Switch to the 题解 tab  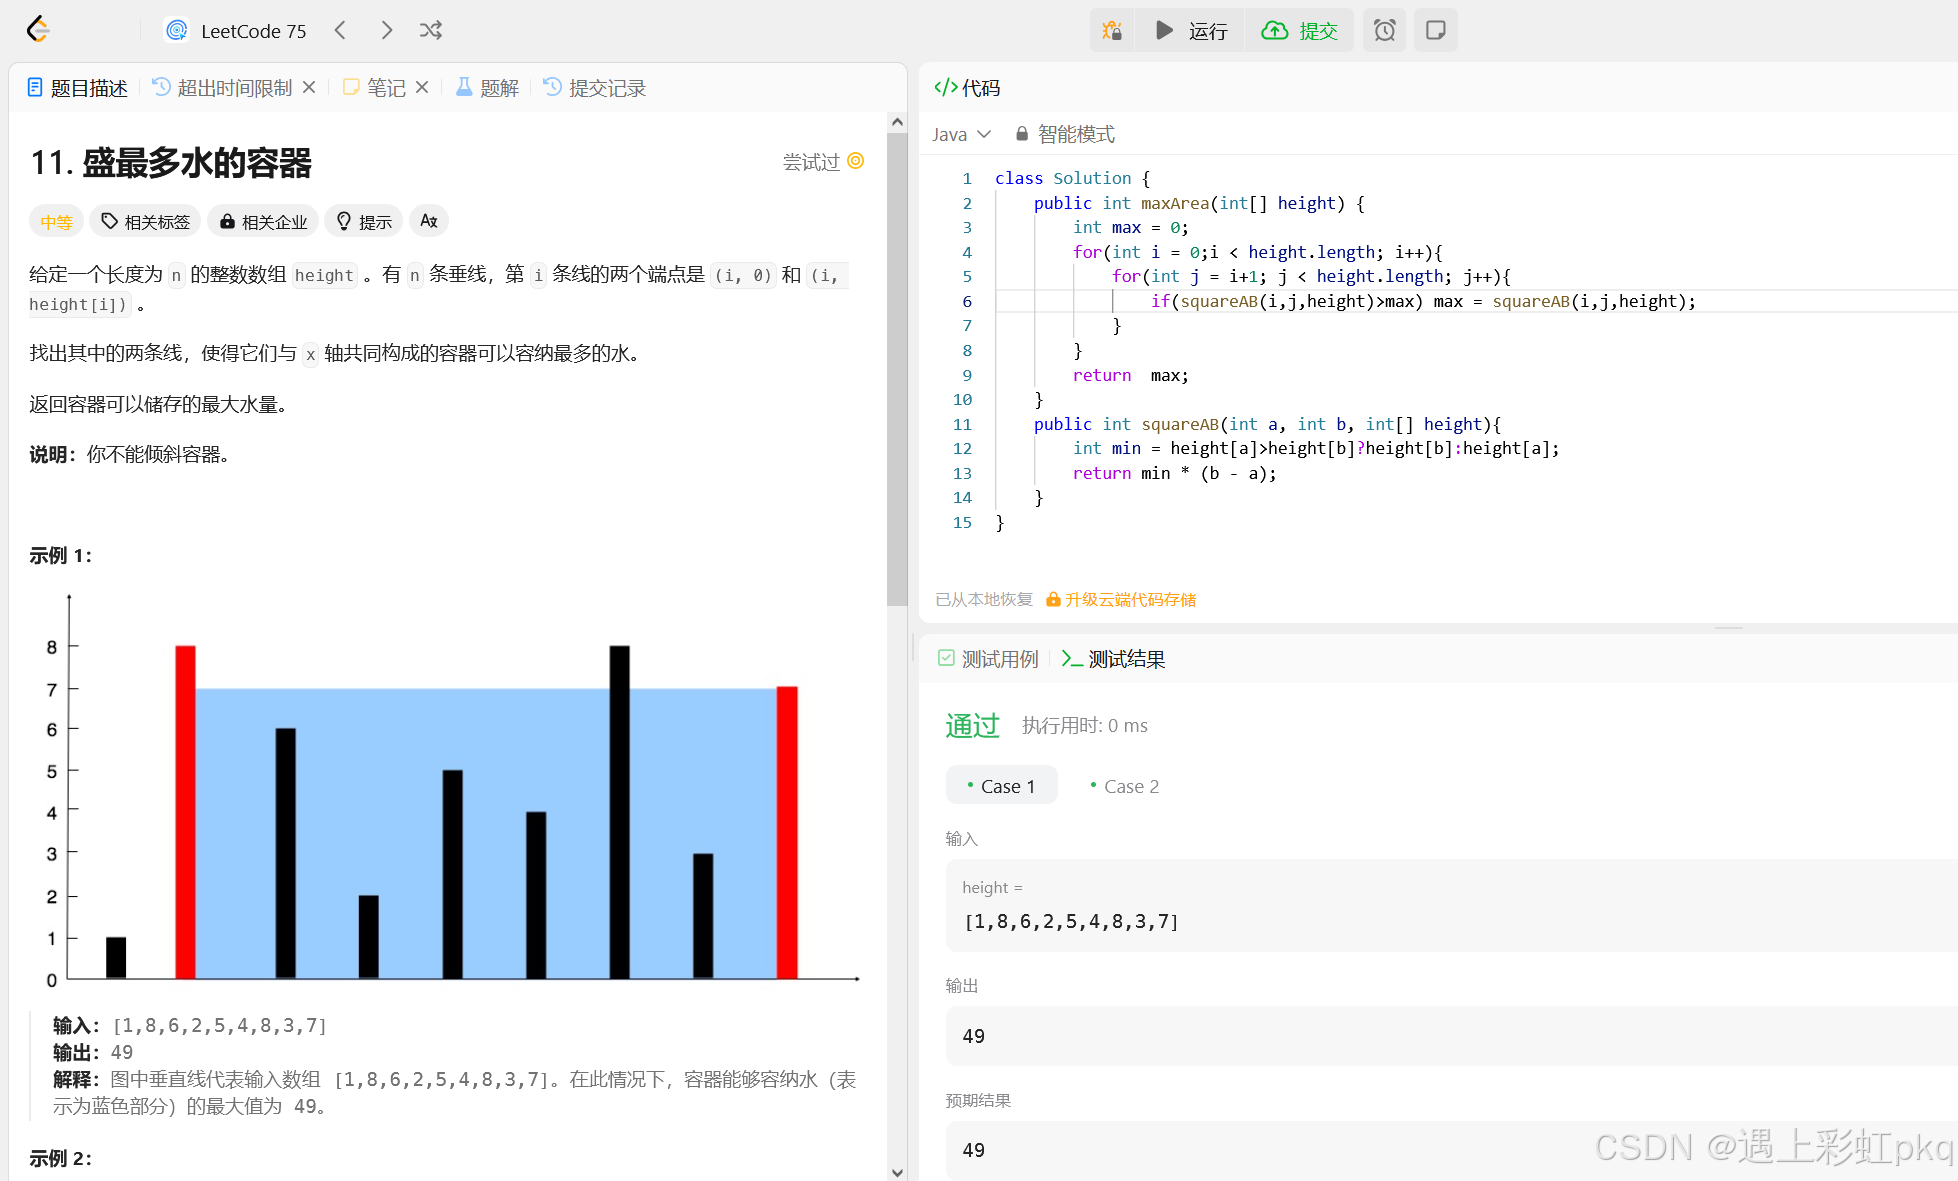(x=488, y=88)
